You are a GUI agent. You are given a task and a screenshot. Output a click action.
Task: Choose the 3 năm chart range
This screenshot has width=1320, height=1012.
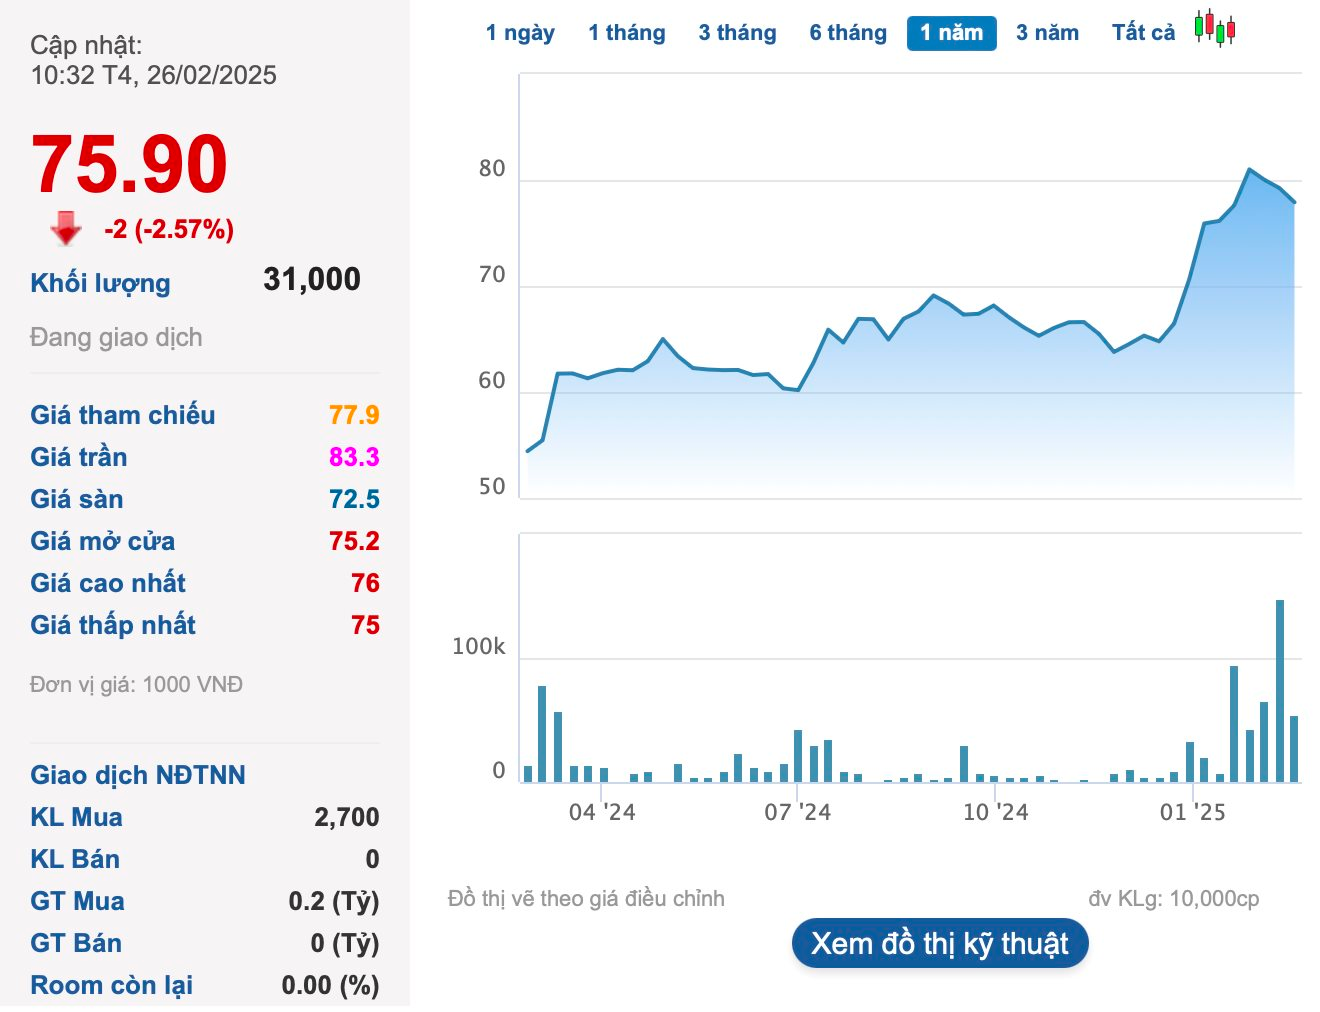click(1047, 33)
